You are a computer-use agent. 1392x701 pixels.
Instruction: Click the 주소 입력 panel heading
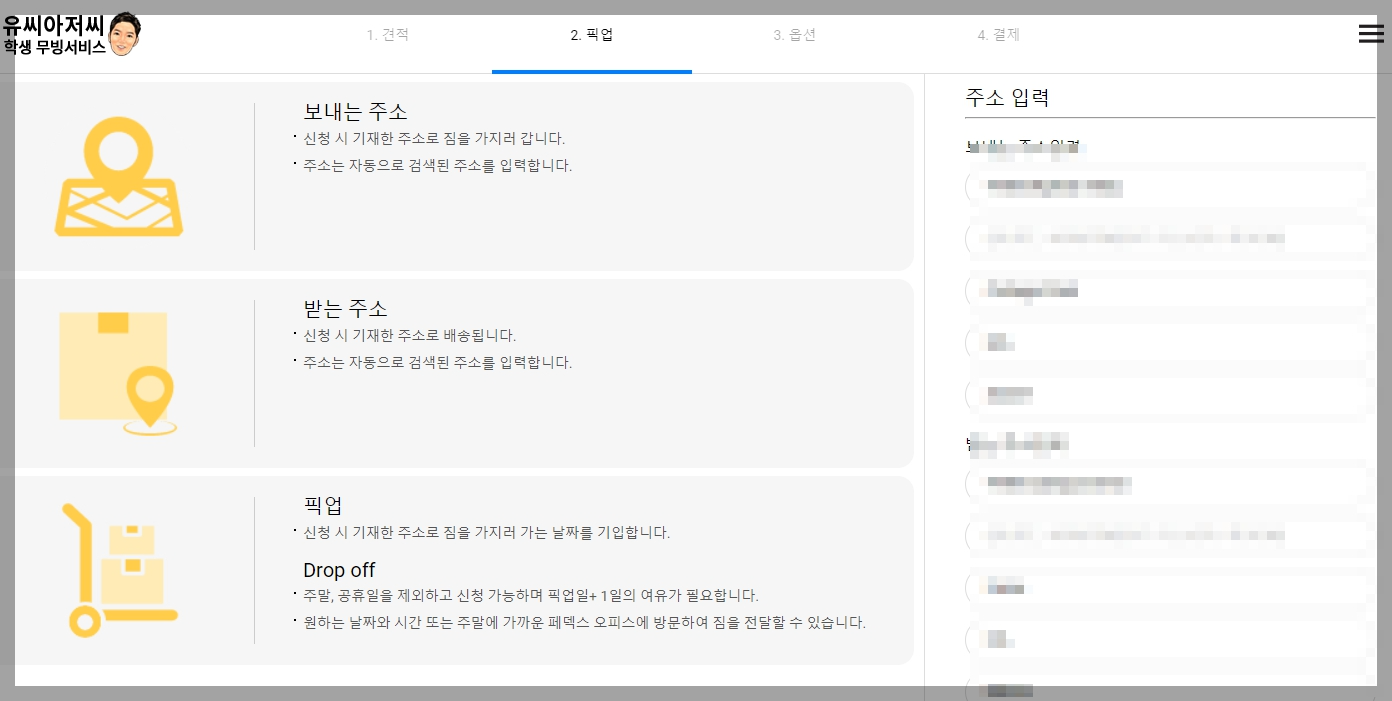click(1007, 97)
